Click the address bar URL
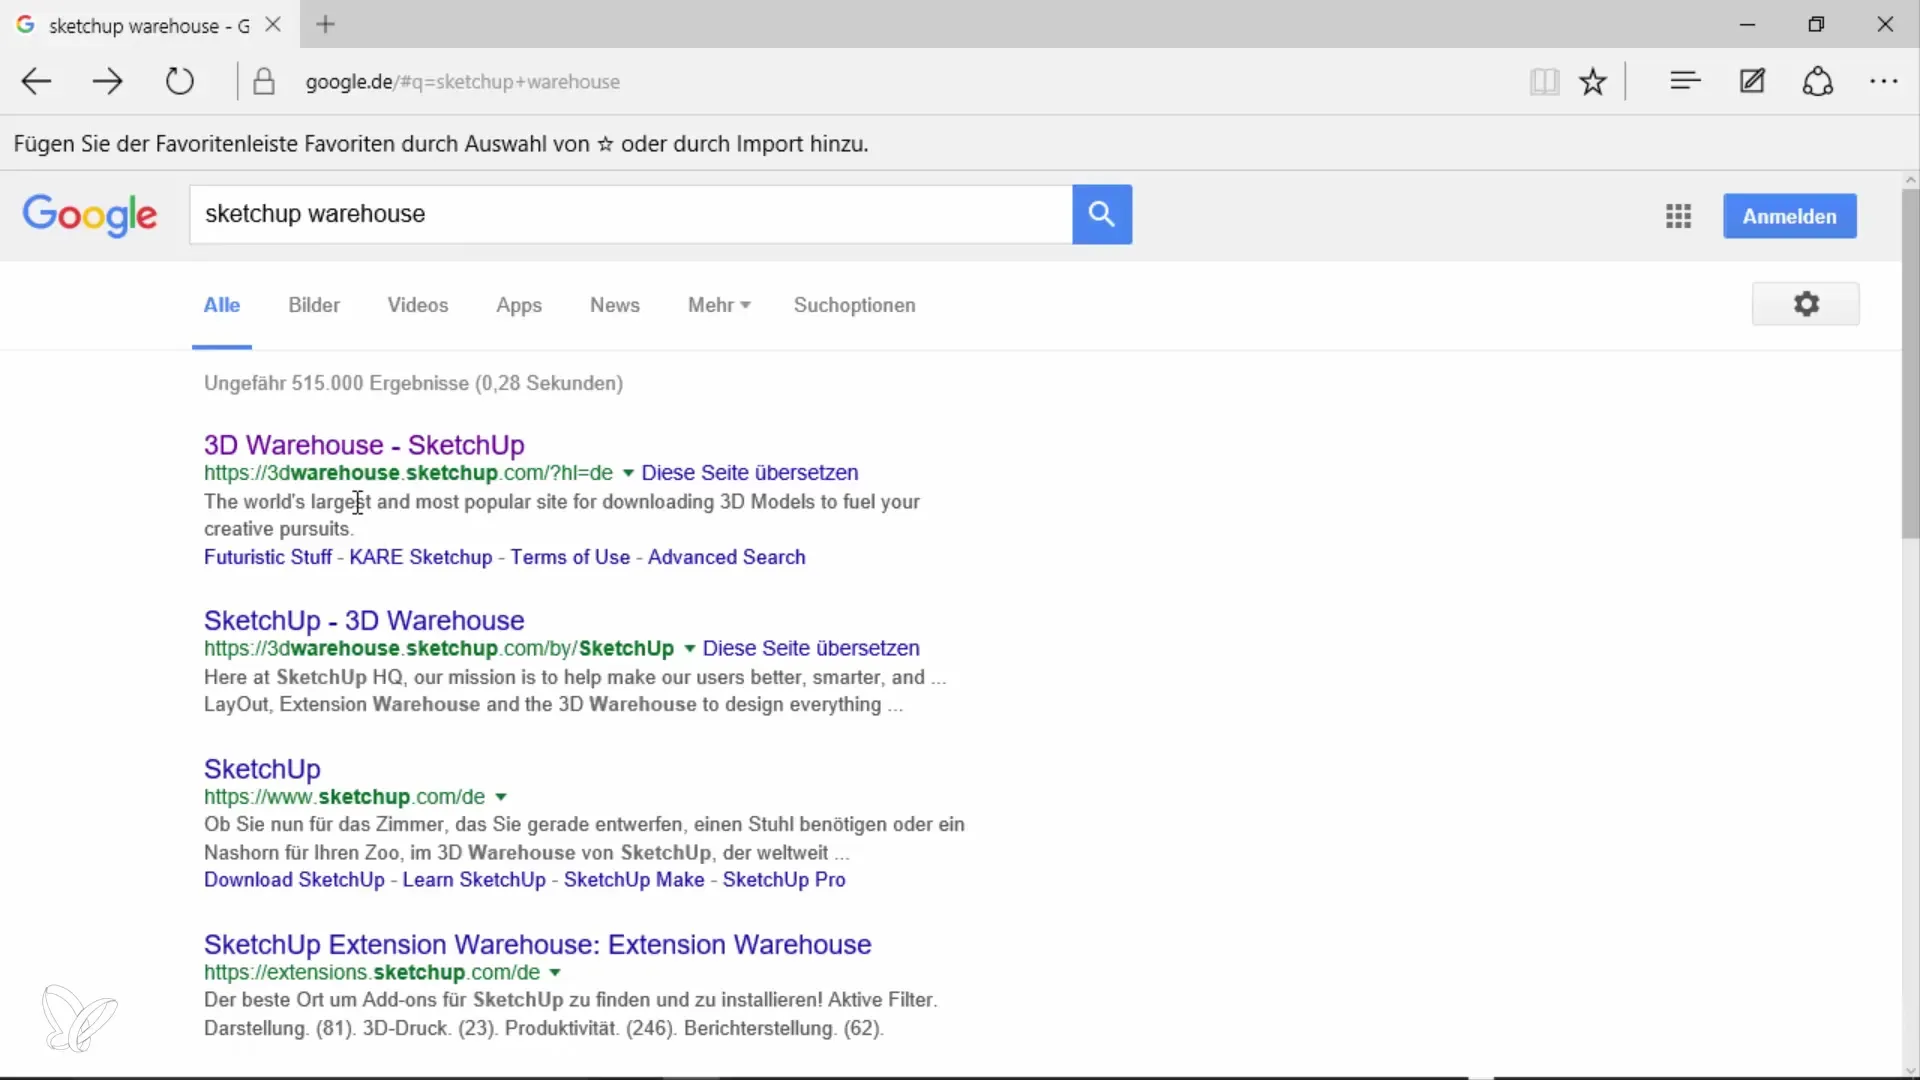This screenshot has width=1920, height=1080. (x=463, y=82)
